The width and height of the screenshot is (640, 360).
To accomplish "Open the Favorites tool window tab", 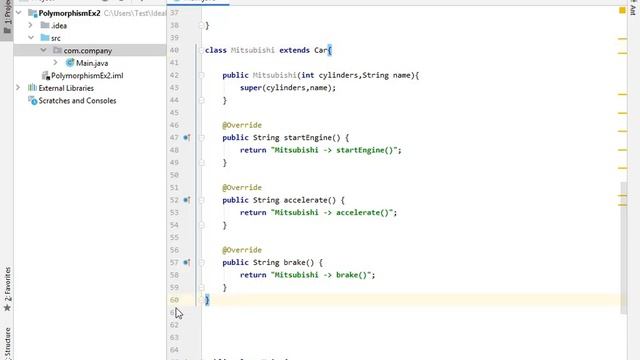I will (7, 289).
